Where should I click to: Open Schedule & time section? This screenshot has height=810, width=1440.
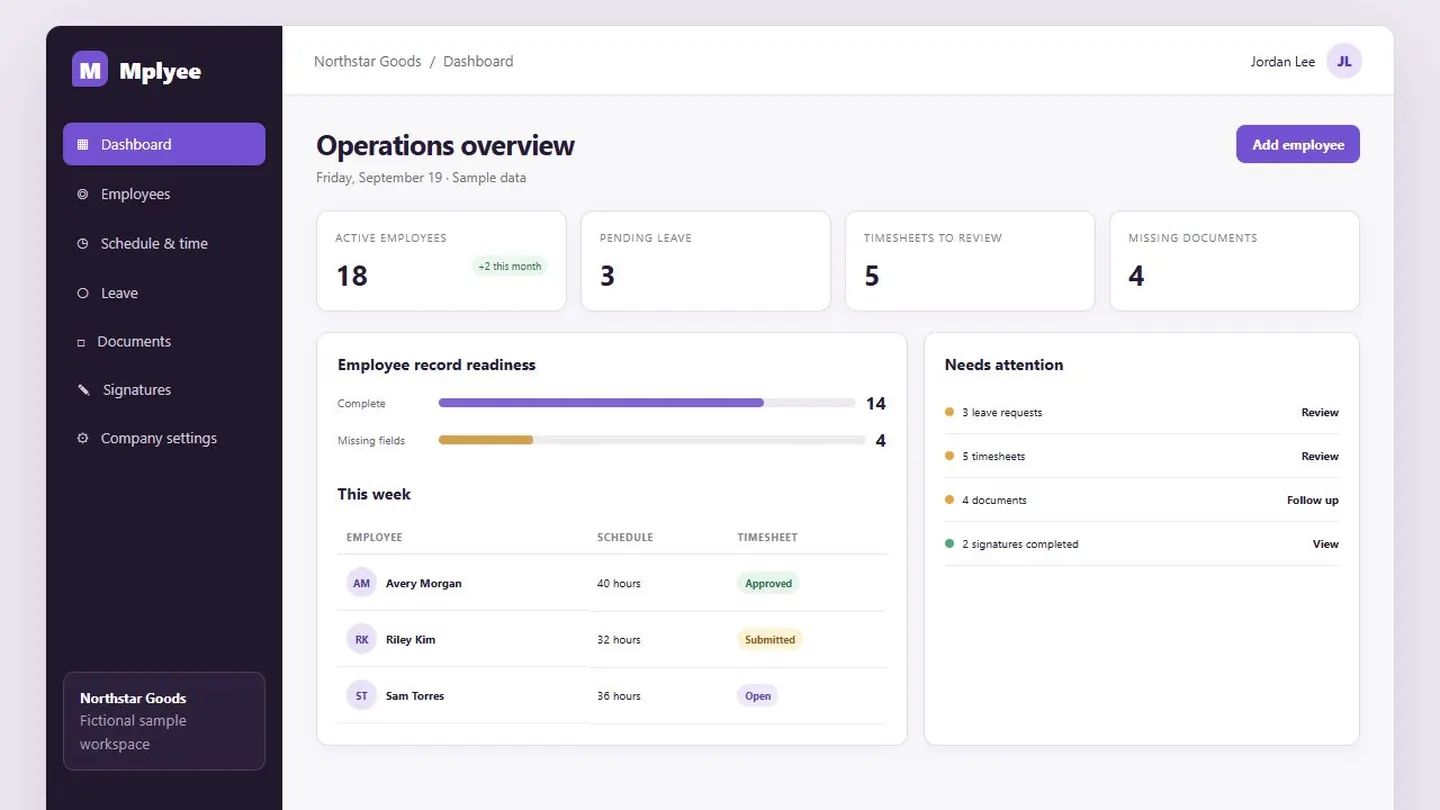tap(164, 243)
